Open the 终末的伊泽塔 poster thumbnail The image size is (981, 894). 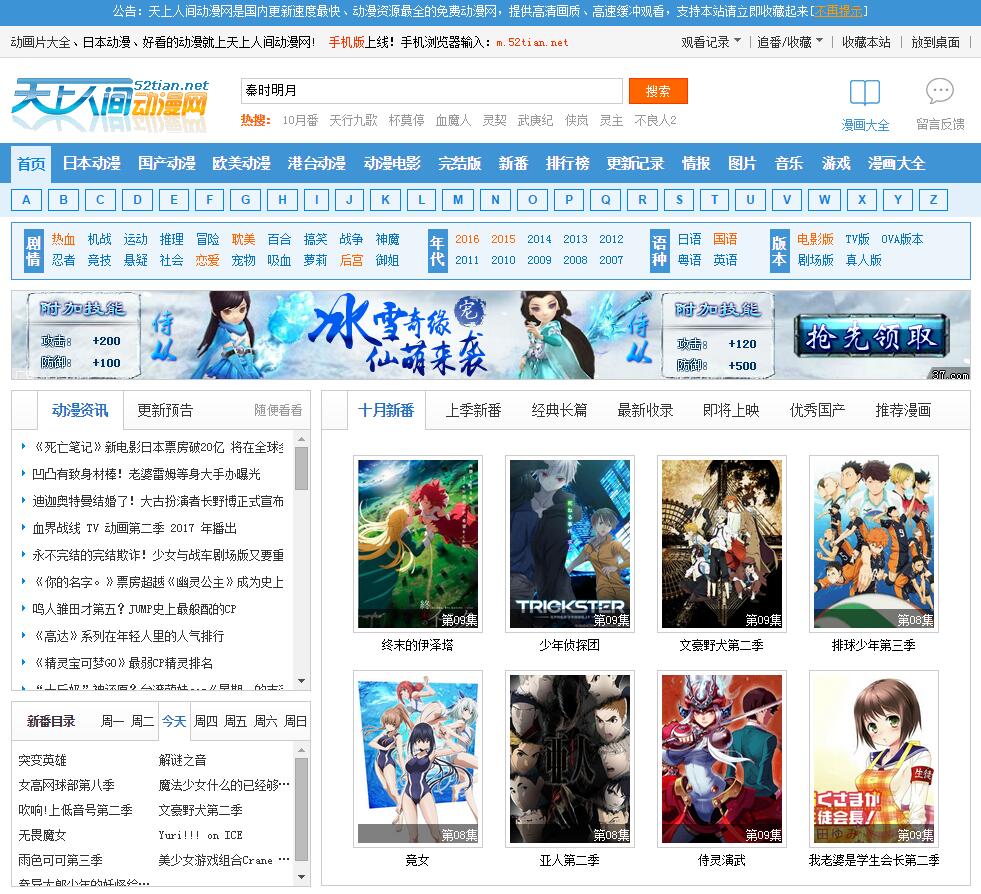pos(418,544)
